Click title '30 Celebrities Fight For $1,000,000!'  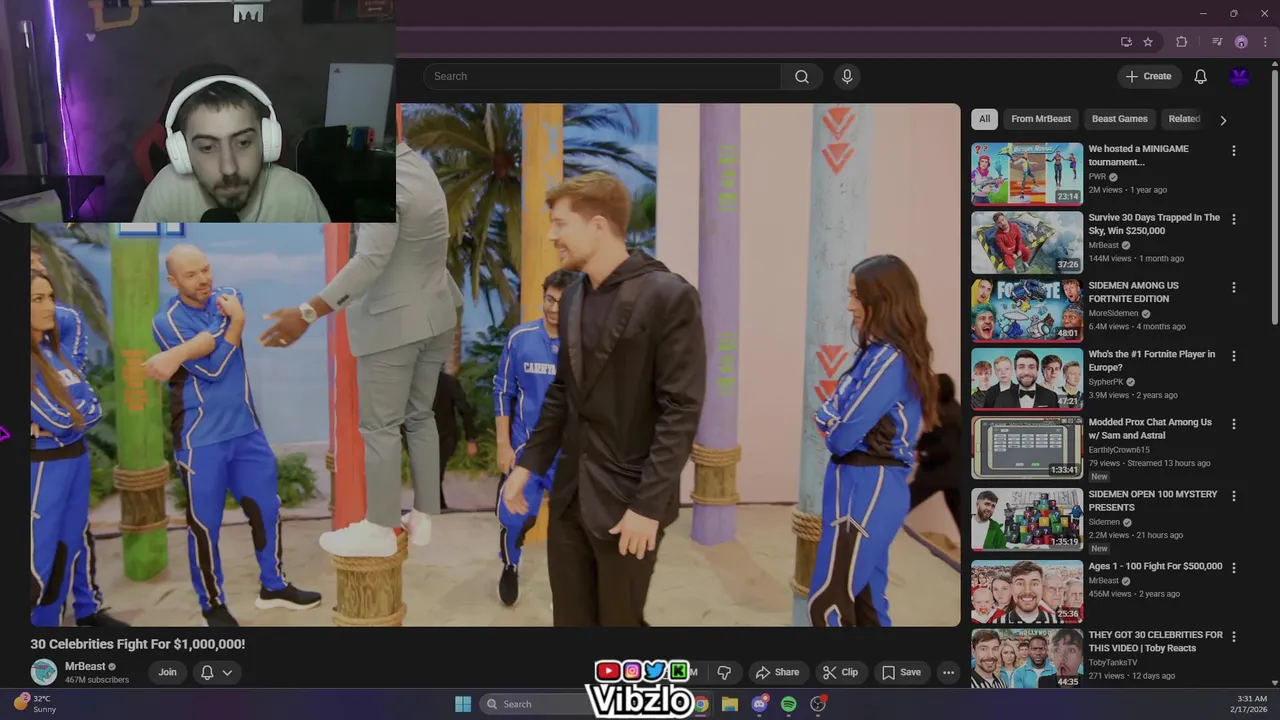tap(137, 644)
